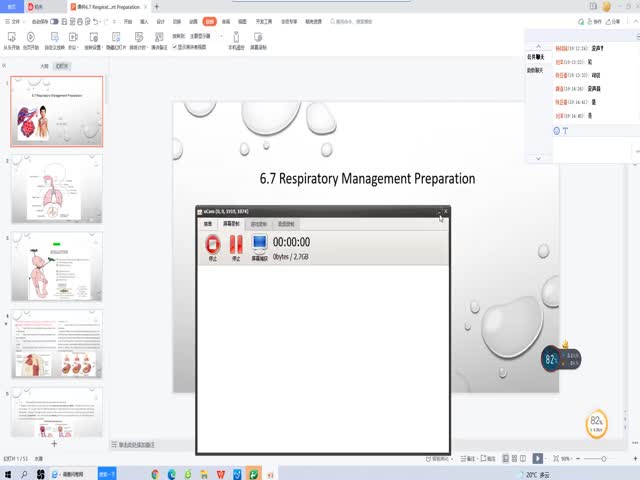
Task: Click the comments button in status bar
Action: point(488,459)
